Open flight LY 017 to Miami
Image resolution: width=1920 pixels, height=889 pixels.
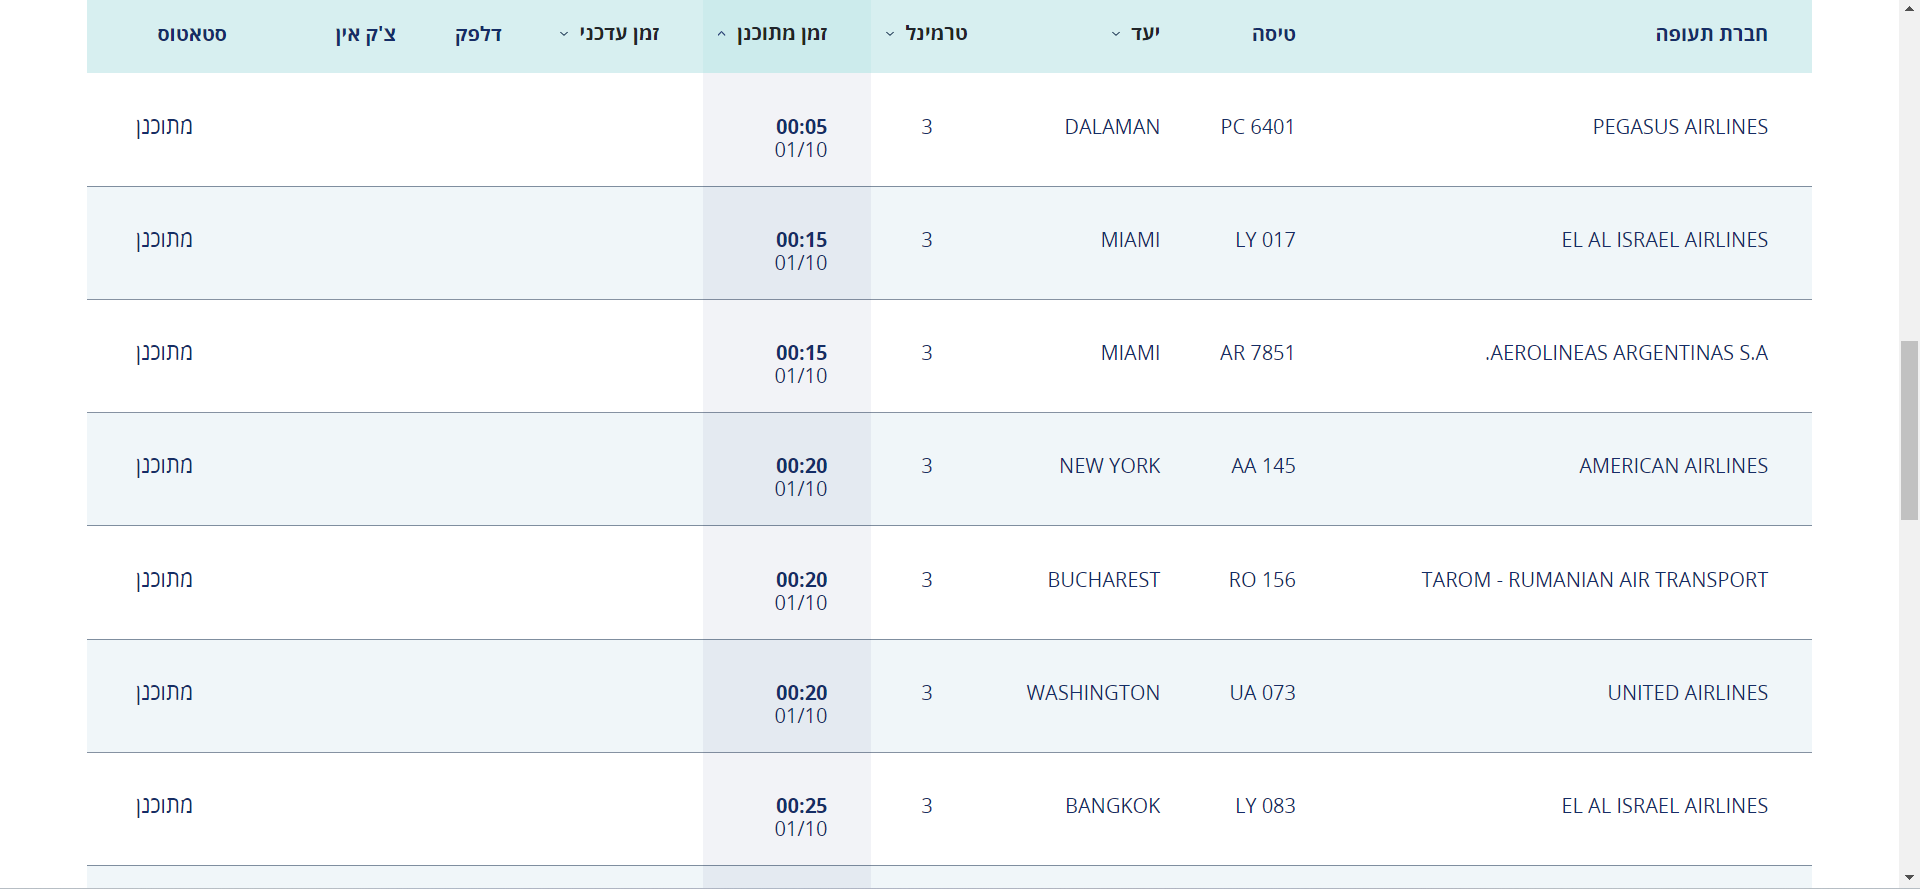tap(1264, 240)
